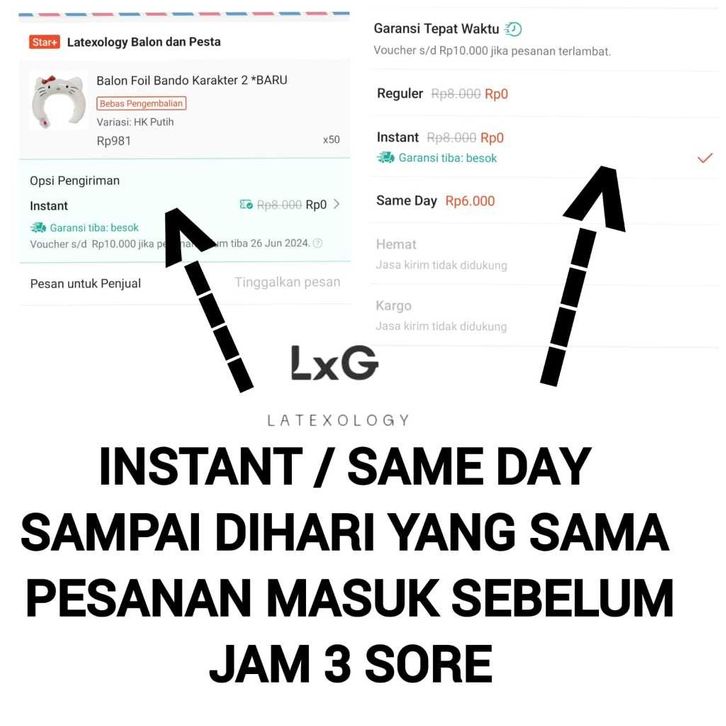This screenshot has width=726, height=726.
Task: Select the Reguler shipping option
Action: pos(544,94)
